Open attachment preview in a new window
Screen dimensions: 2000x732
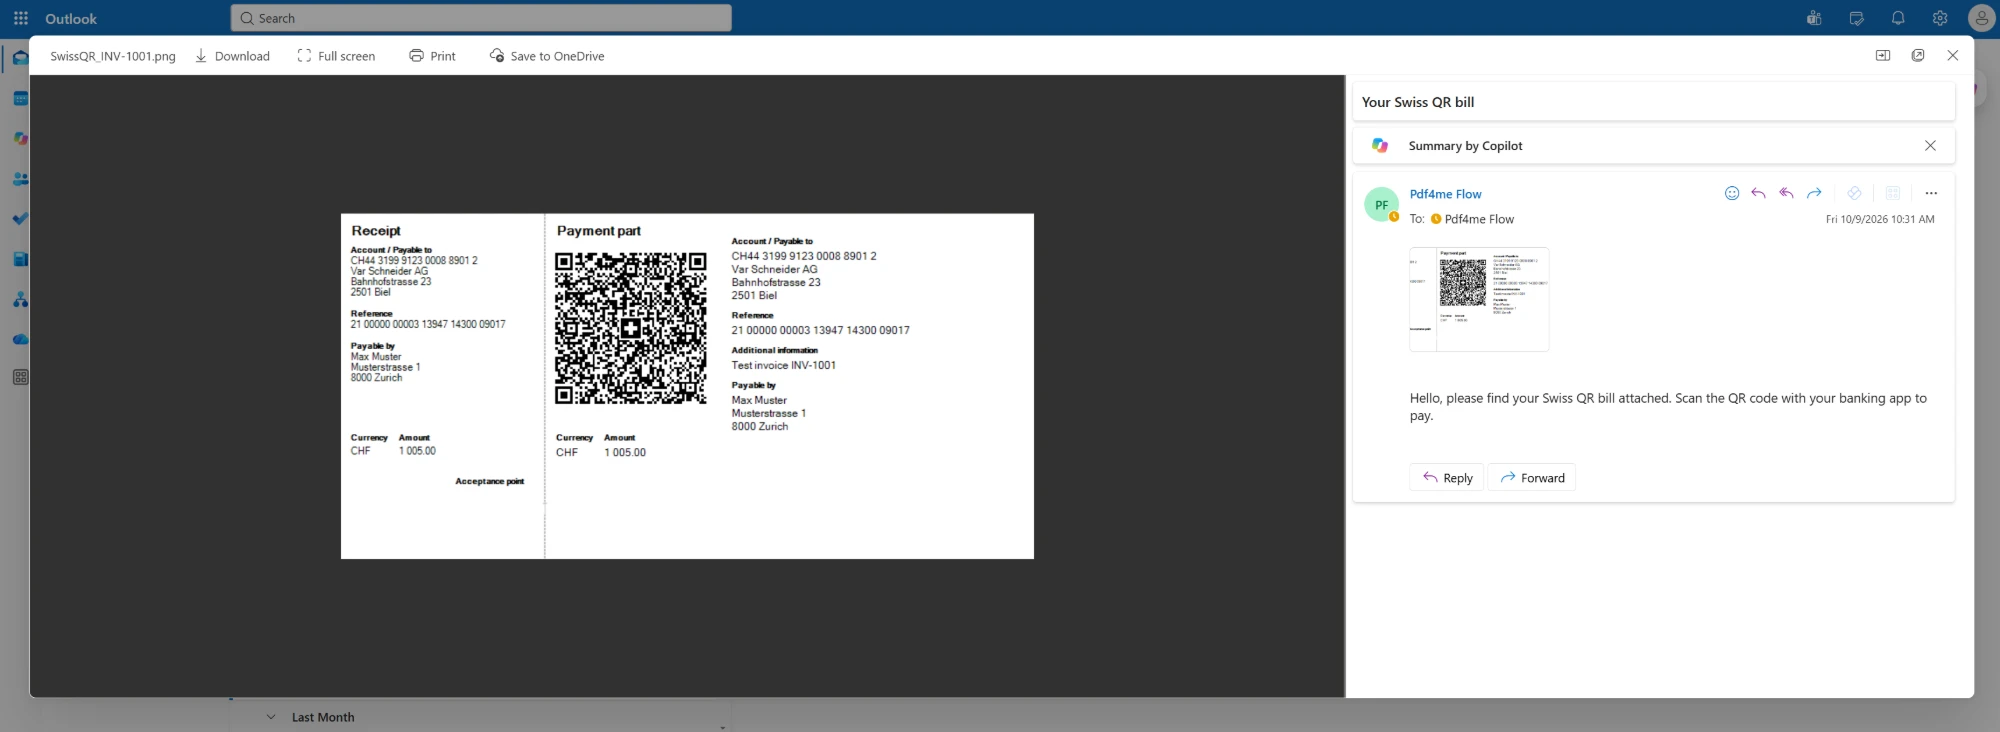tap(1918, 56)
